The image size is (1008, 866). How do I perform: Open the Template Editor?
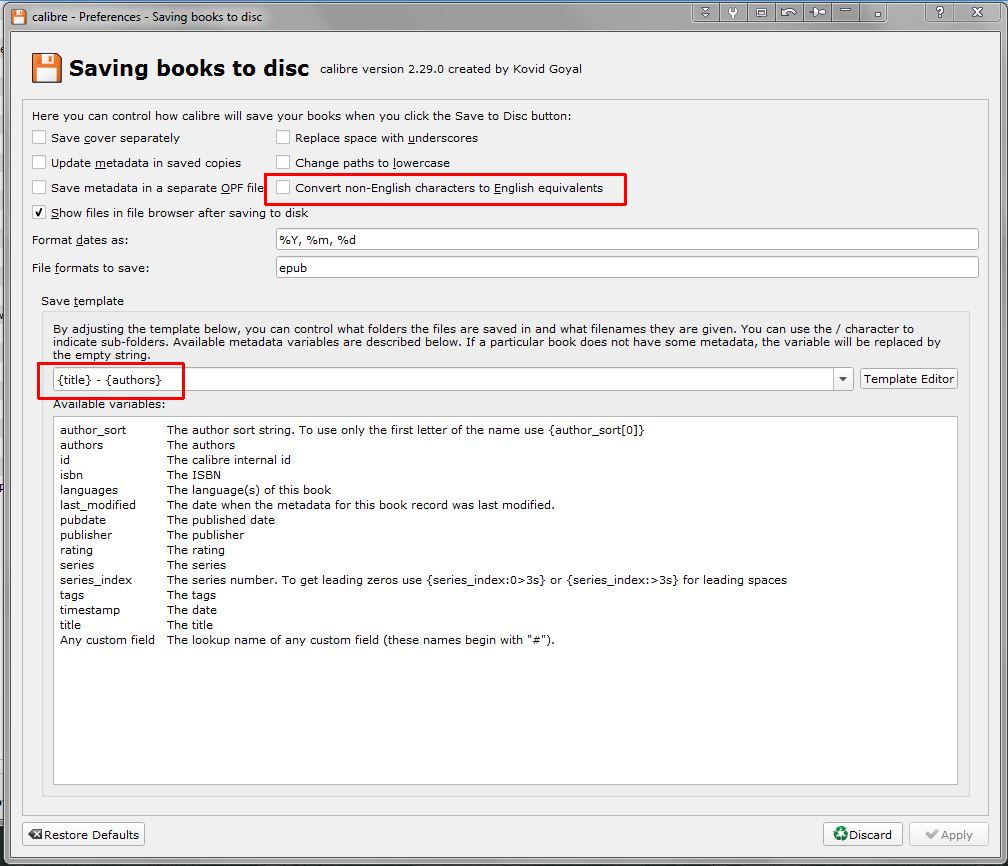(x=908, y=379)
